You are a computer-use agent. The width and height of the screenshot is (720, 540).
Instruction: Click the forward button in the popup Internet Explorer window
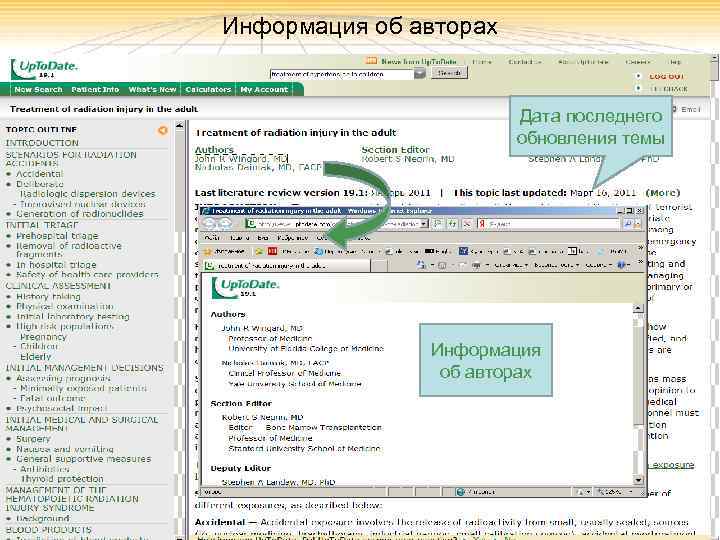click(x=225, y=224)
